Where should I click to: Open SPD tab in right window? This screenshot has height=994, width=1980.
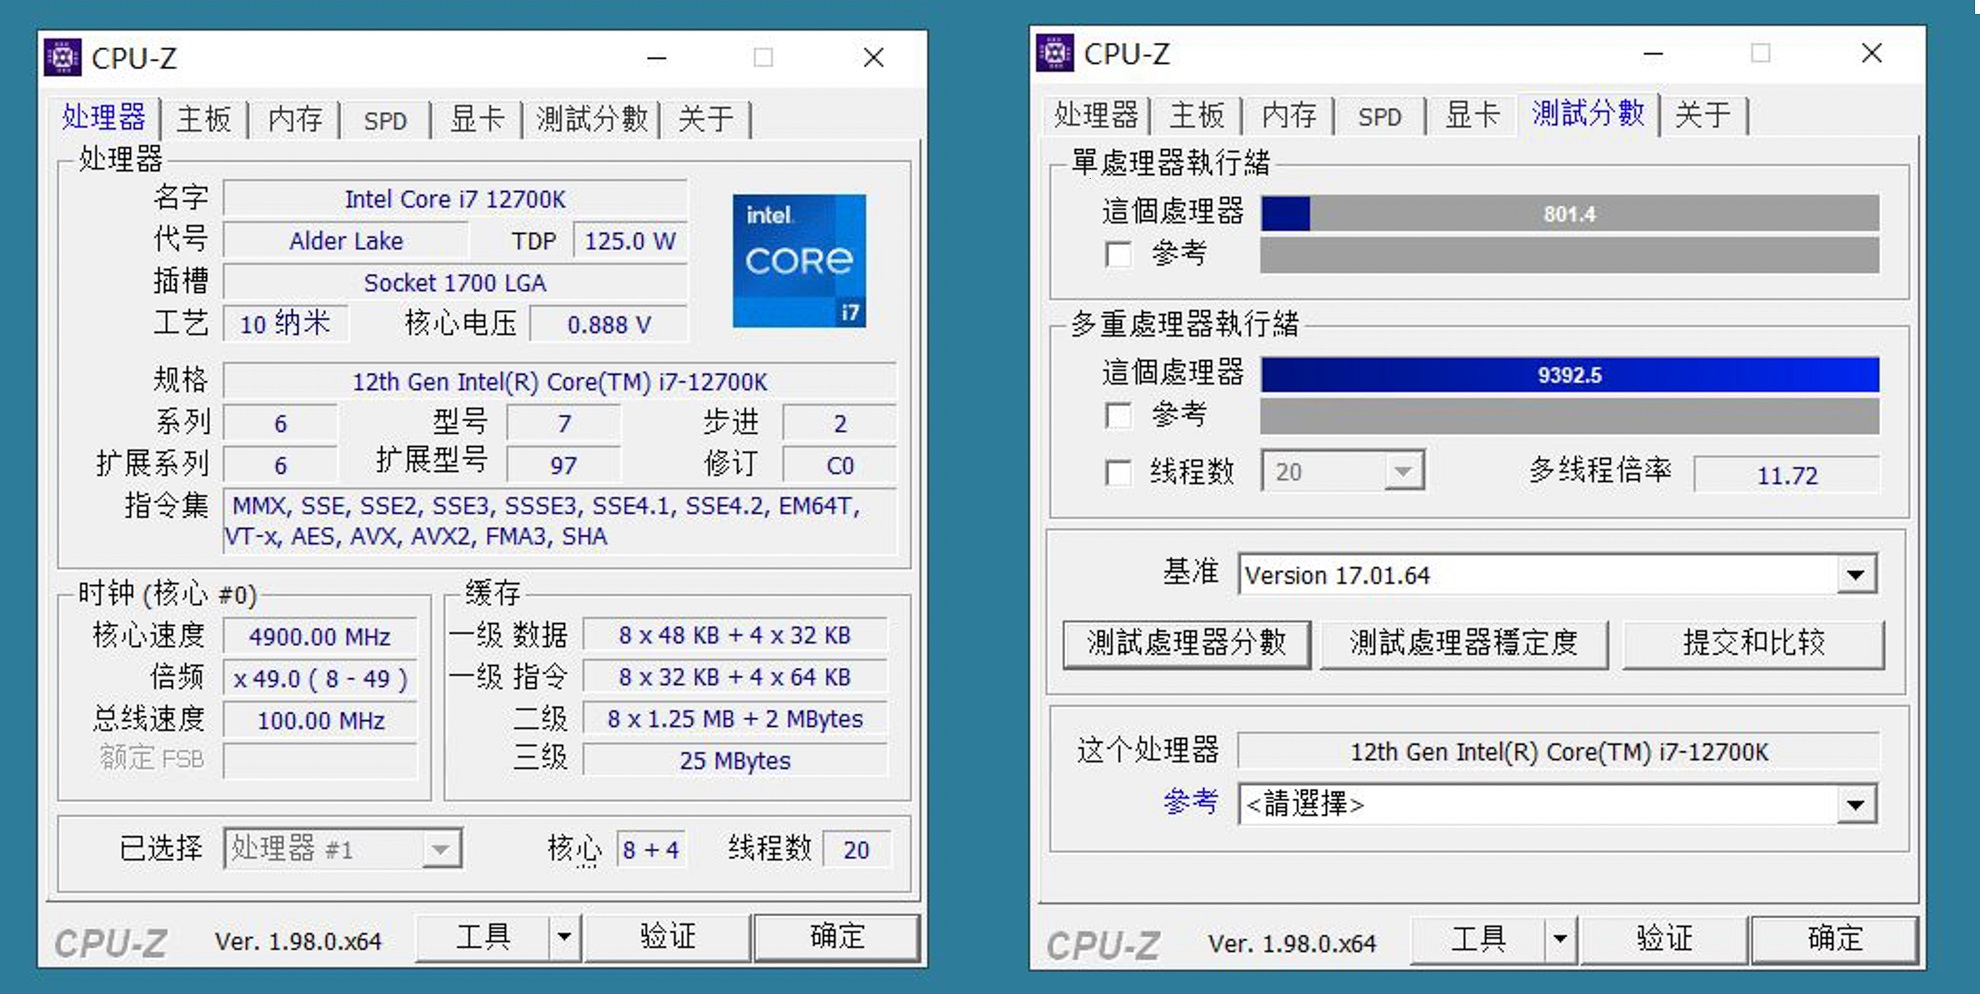(x=1380, y=116)
